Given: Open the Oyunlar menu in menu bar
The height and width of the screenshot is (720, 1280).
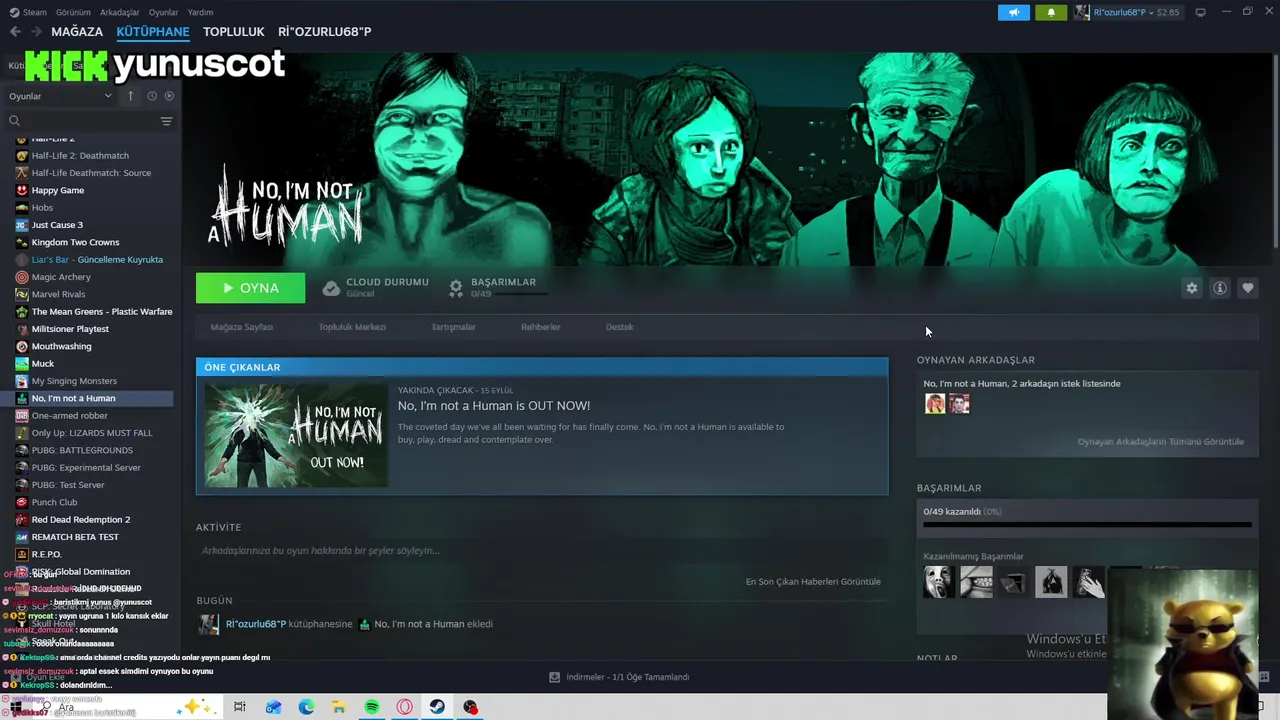Looking at the screenshot, I should 163,12.
